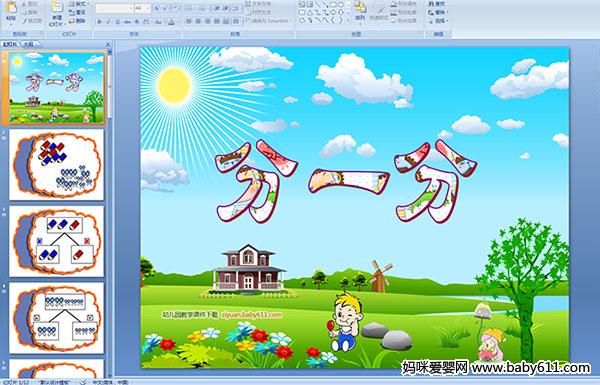This screenshot has height=385, width=600.
Task: Click the Arrange shapes icon
Action: (360, 12)
